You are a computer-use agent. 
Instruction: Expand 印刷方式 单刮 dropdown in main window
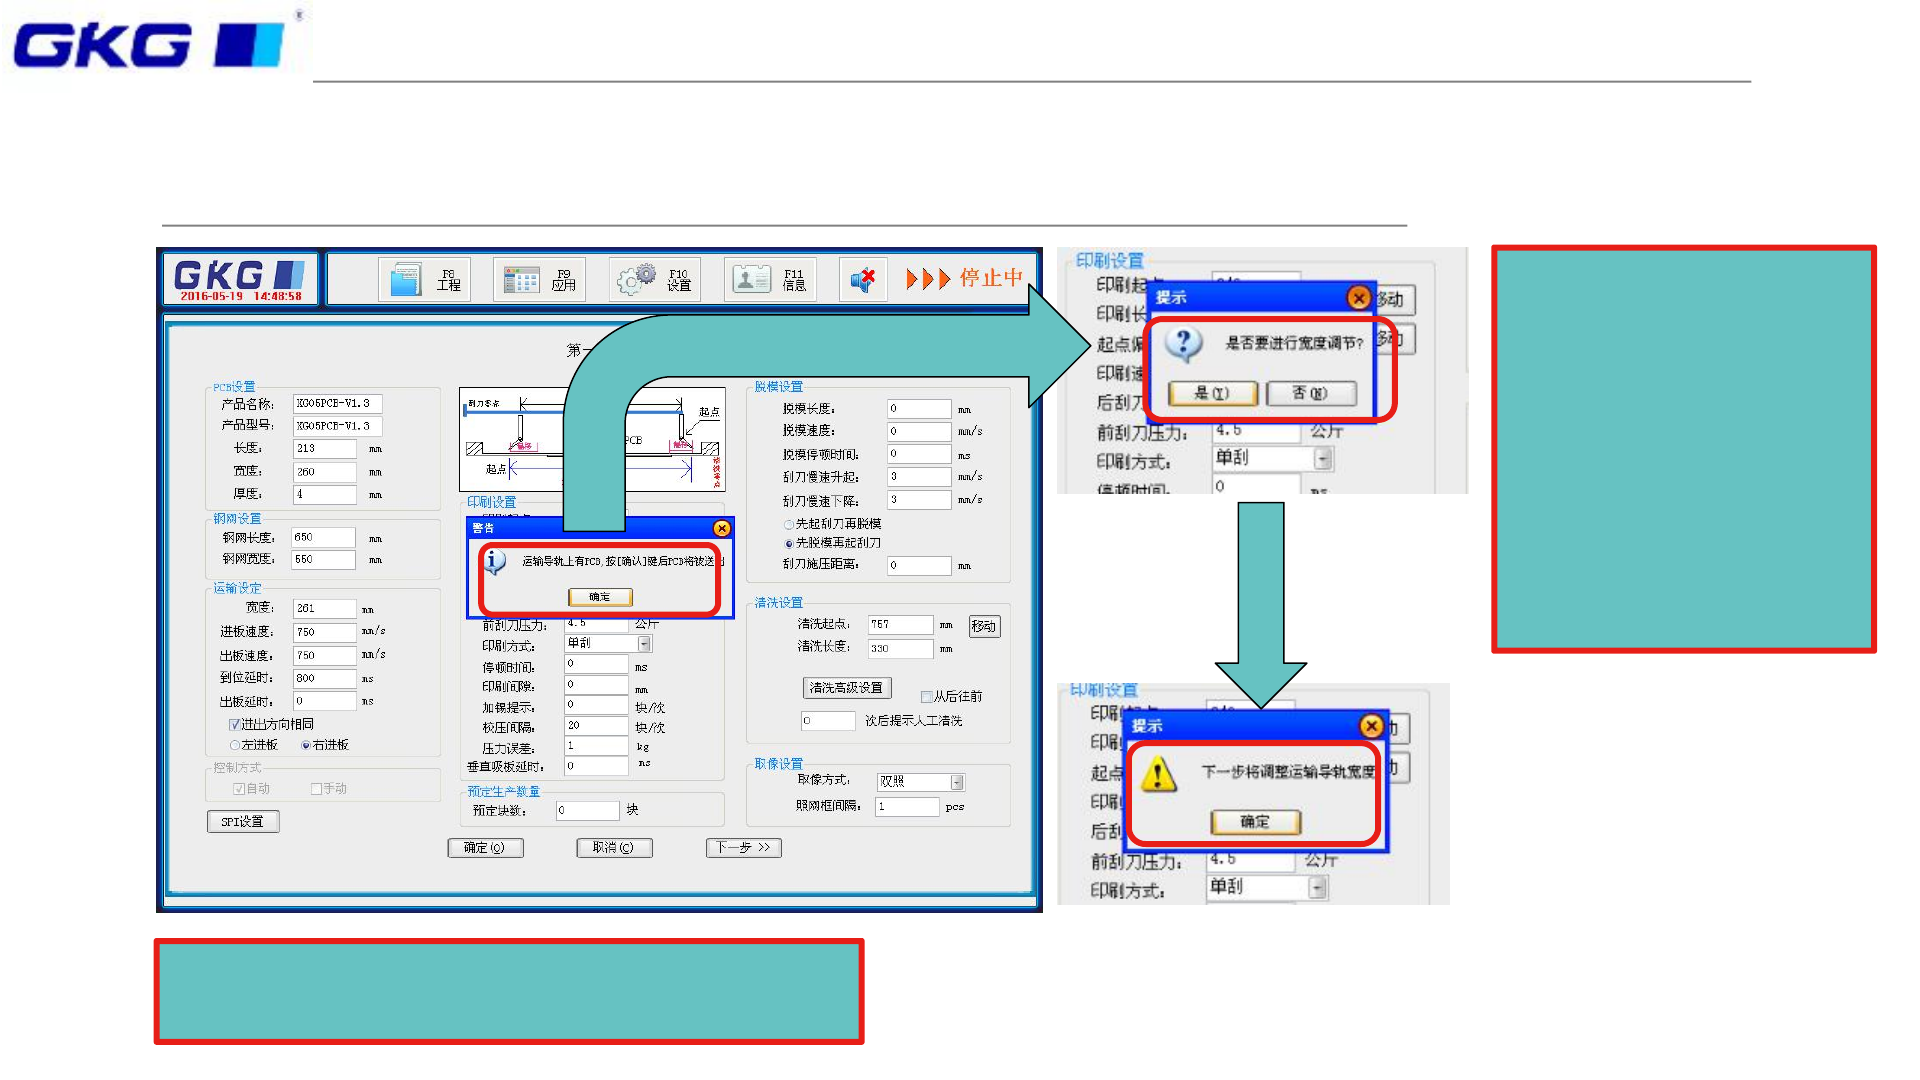(x=644, y=644)
